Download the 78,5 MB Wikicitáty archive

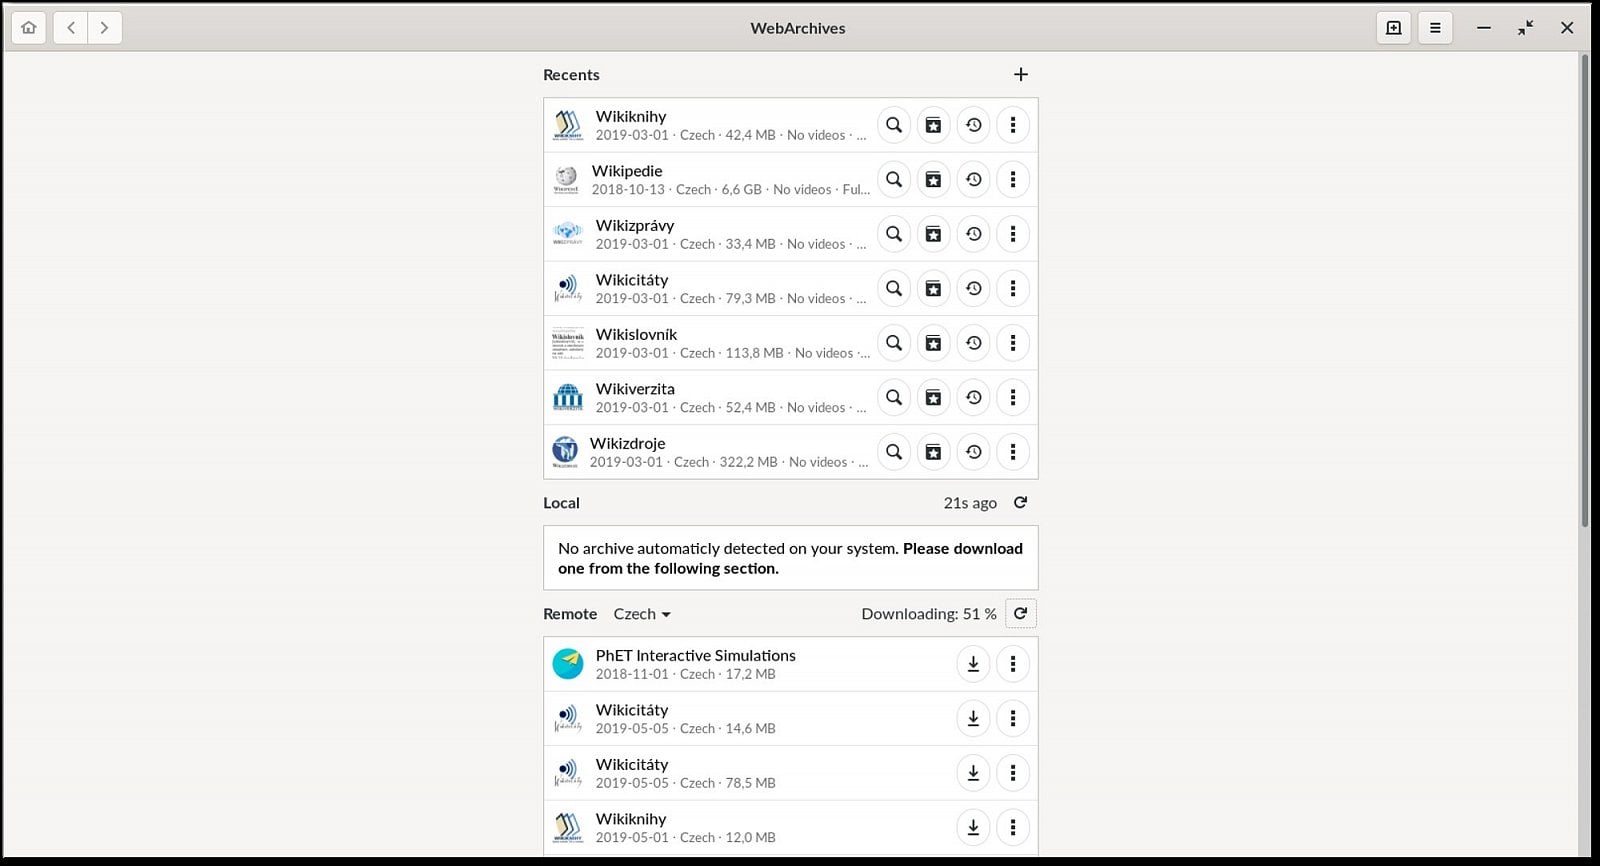(x=973, y=773)
